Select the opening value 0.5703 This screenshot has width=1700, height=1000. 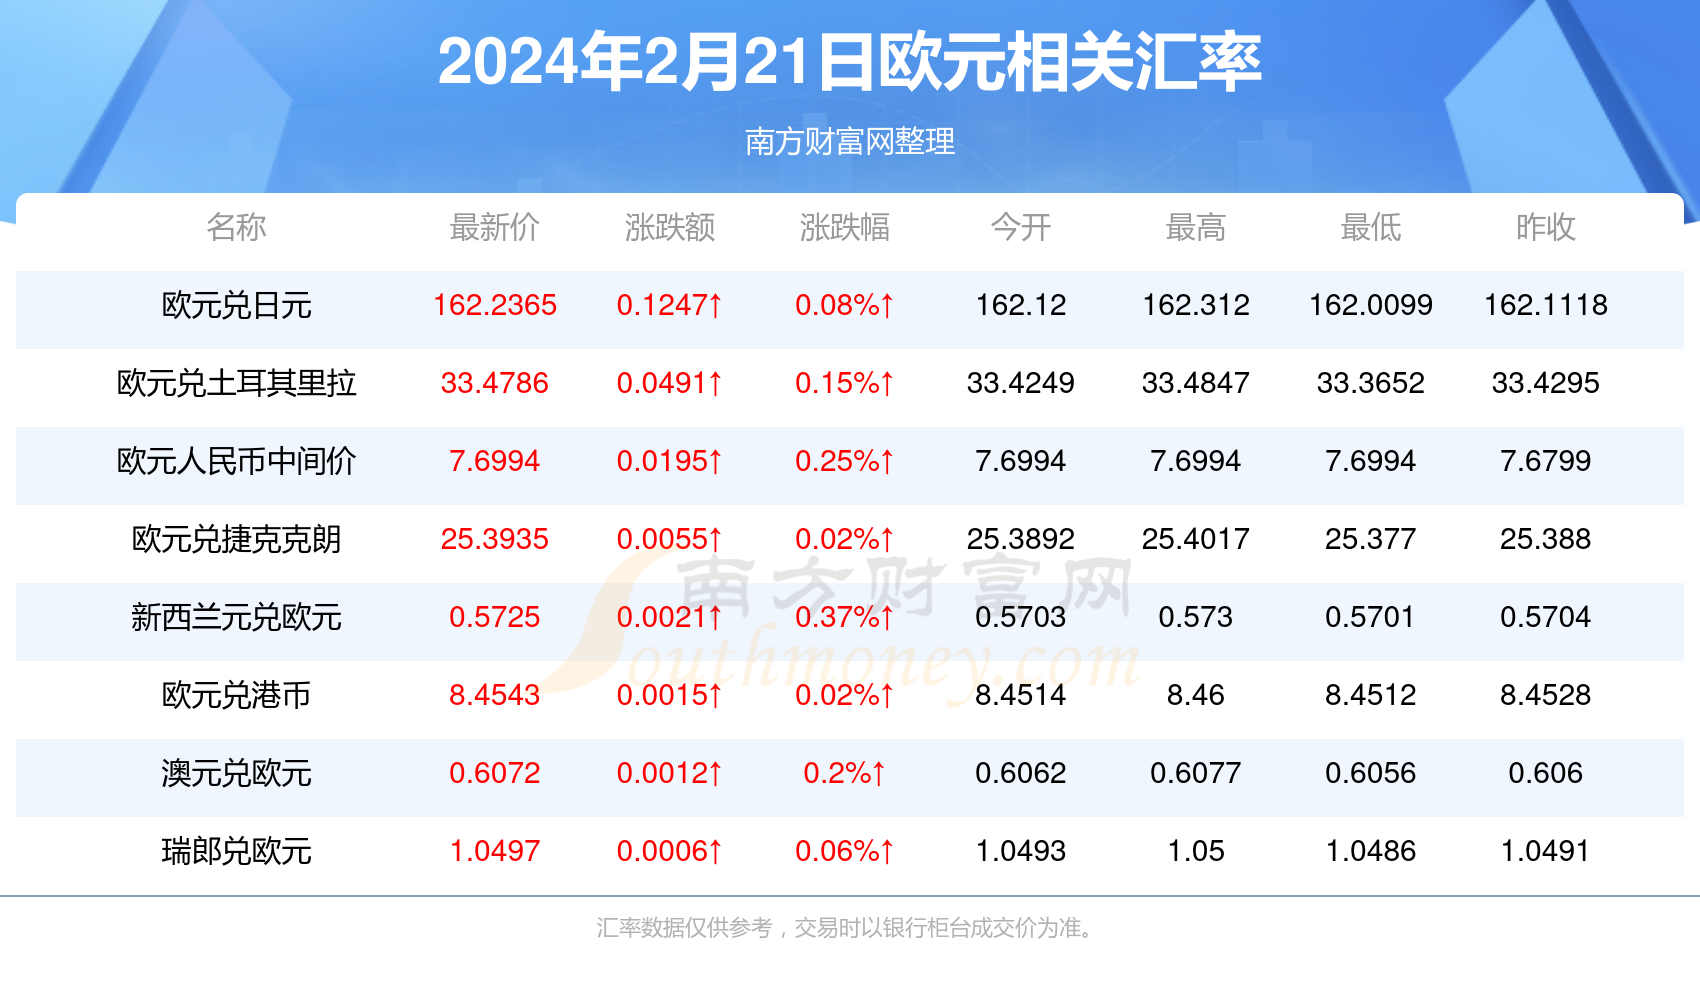click(x=1021, y=617)
